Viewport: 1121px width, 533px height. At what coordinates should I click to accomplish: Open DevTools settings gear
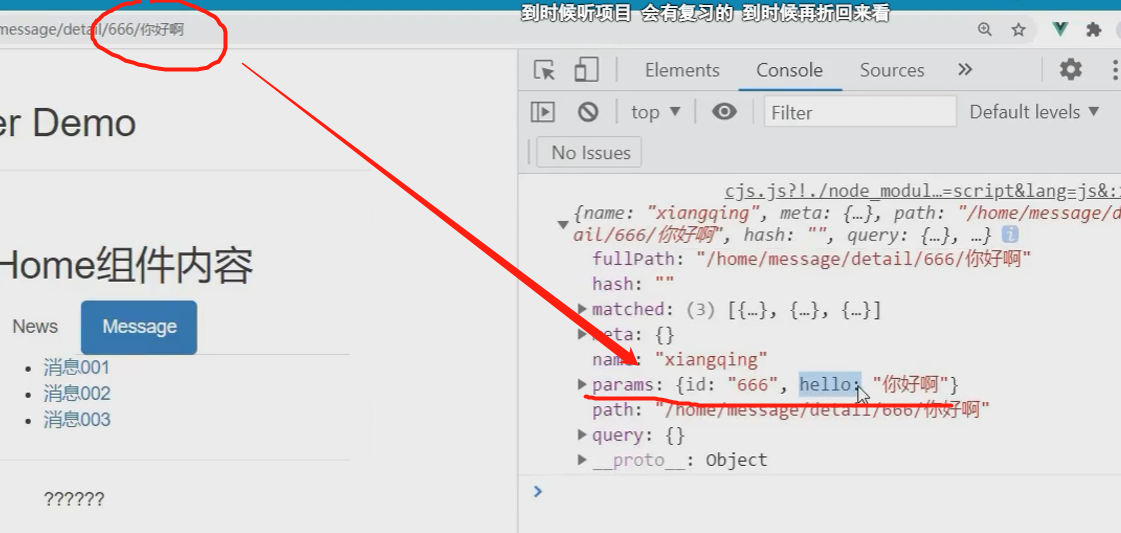[x=1070, y=69]
